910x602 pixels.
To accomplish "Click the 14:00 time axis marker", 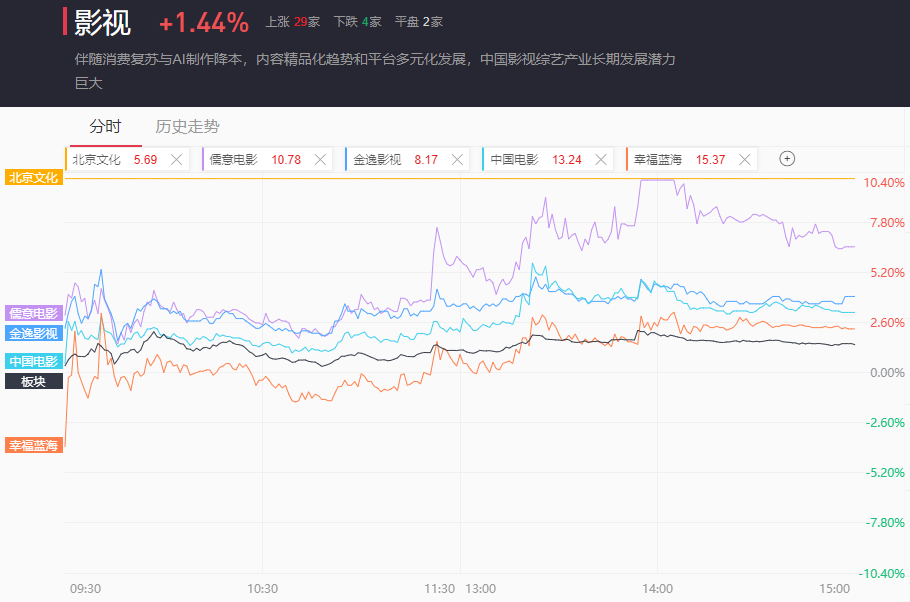I will pos(658,589).
